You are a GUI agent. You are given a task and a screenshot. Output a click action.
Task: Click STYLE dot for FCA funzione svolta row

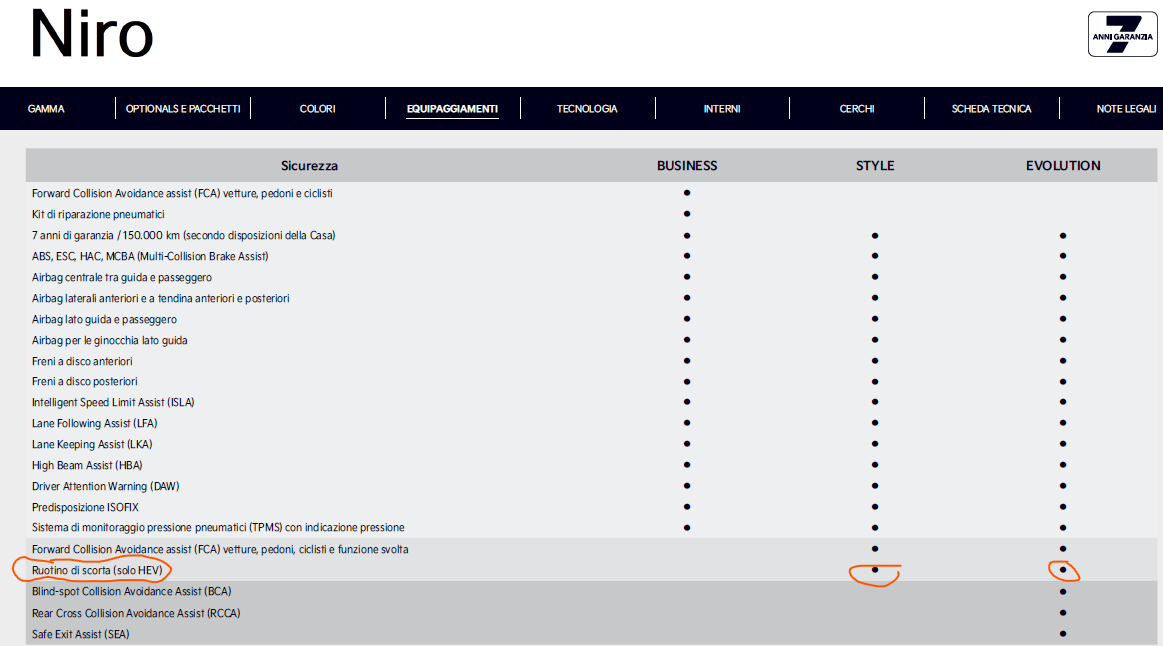tap(875, 549)
